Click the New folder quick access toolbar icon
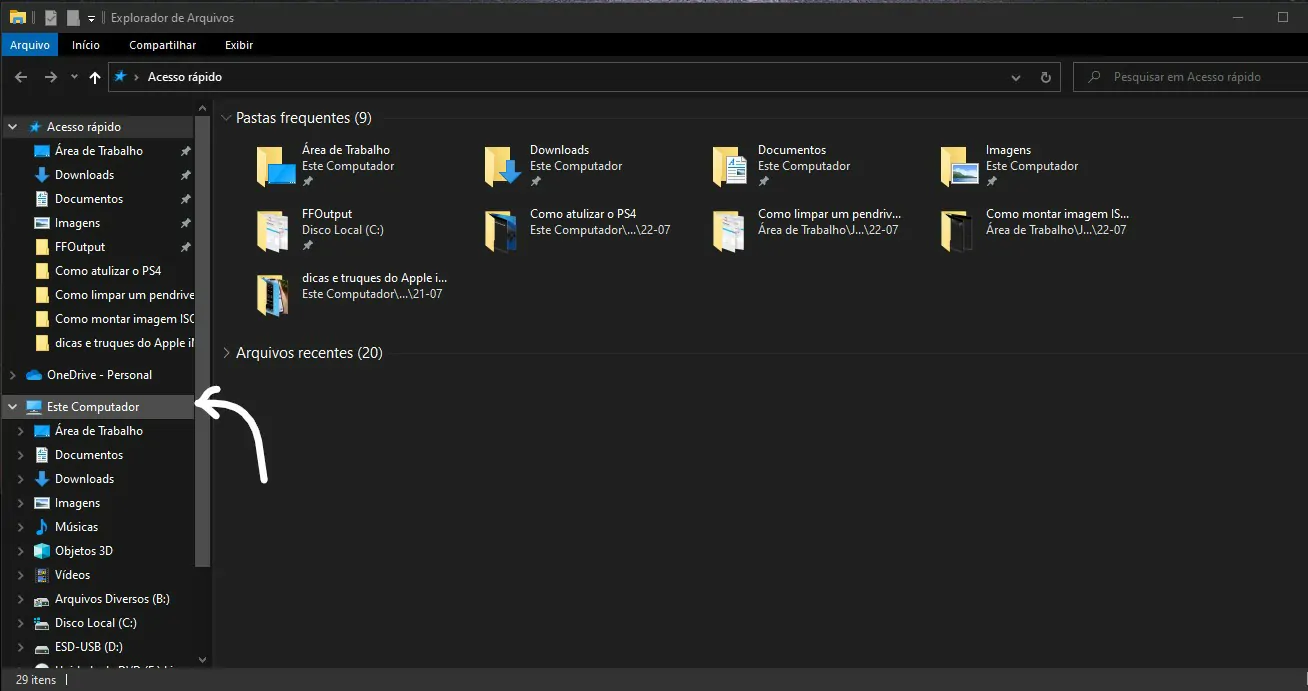This screenshot has width=1308, height=691. pyautogui.click(x=73, y=17)
